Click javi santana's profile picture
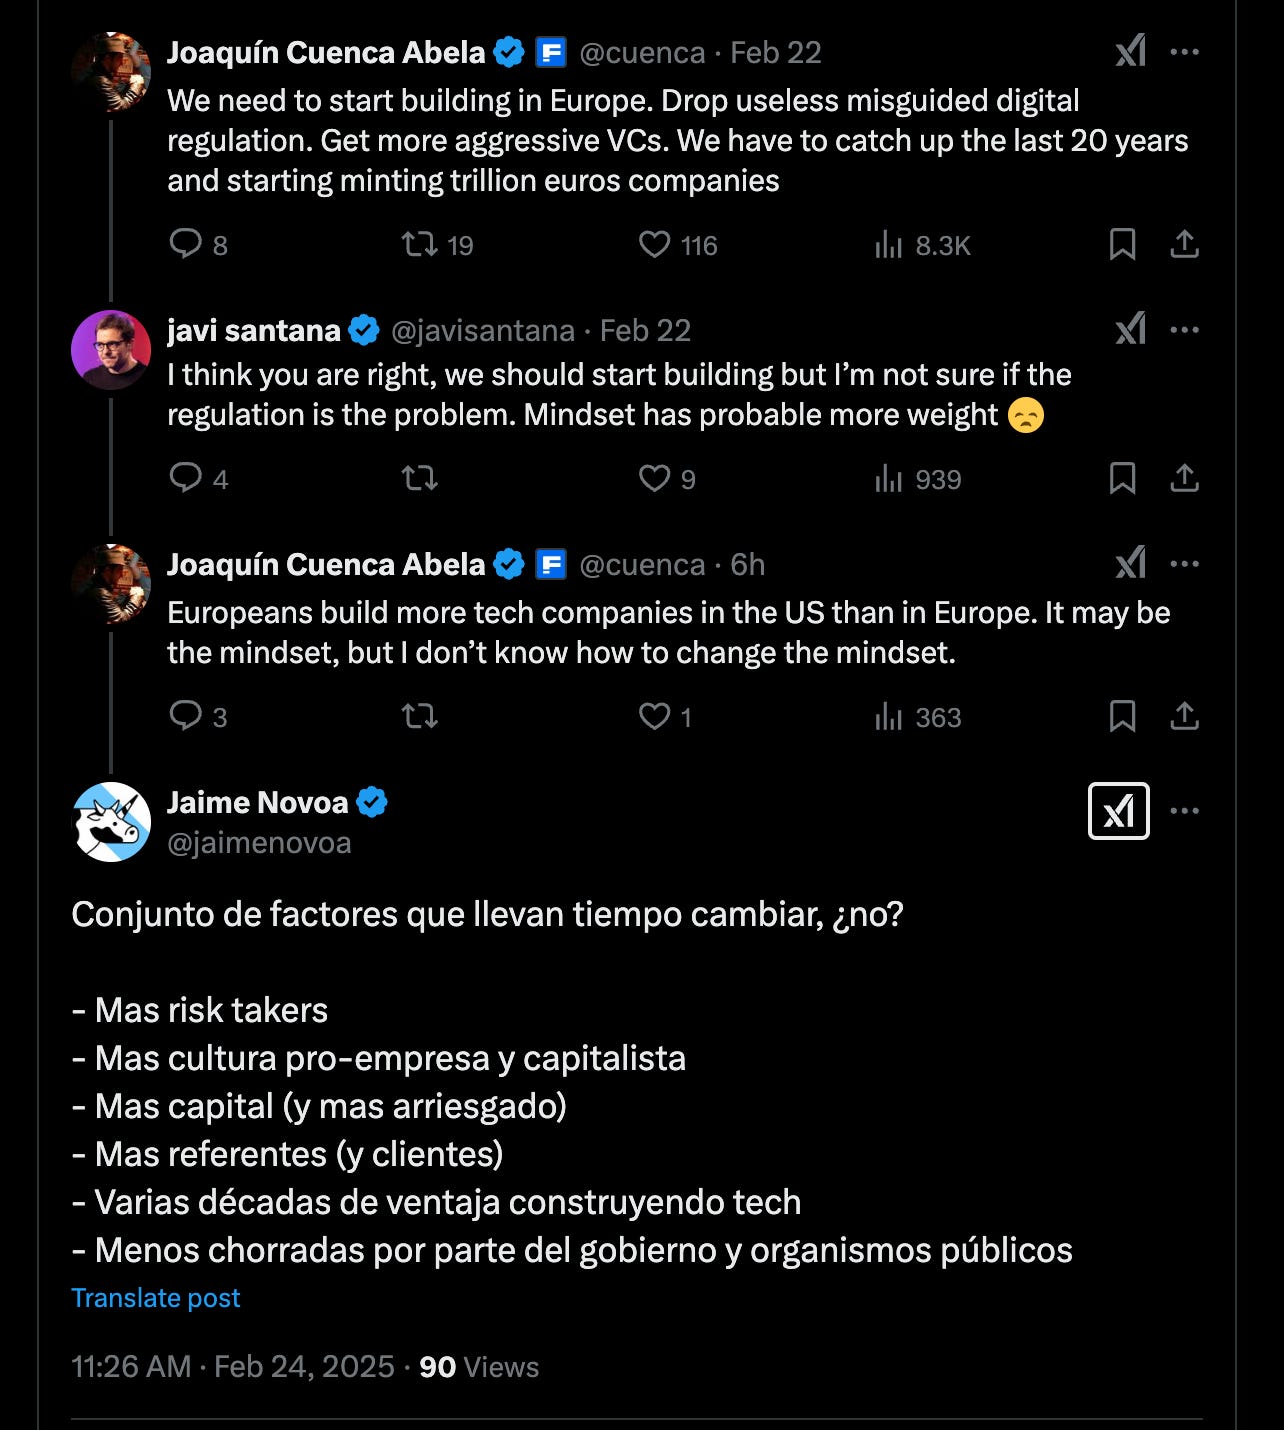 point(111,350)
